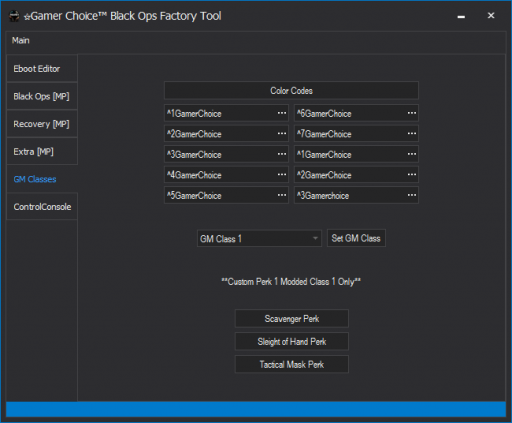Click ellipsis button next to ^3Gamerchoice field
The height and width of the screenshot is (423, 512).
(x=412, y=195)
